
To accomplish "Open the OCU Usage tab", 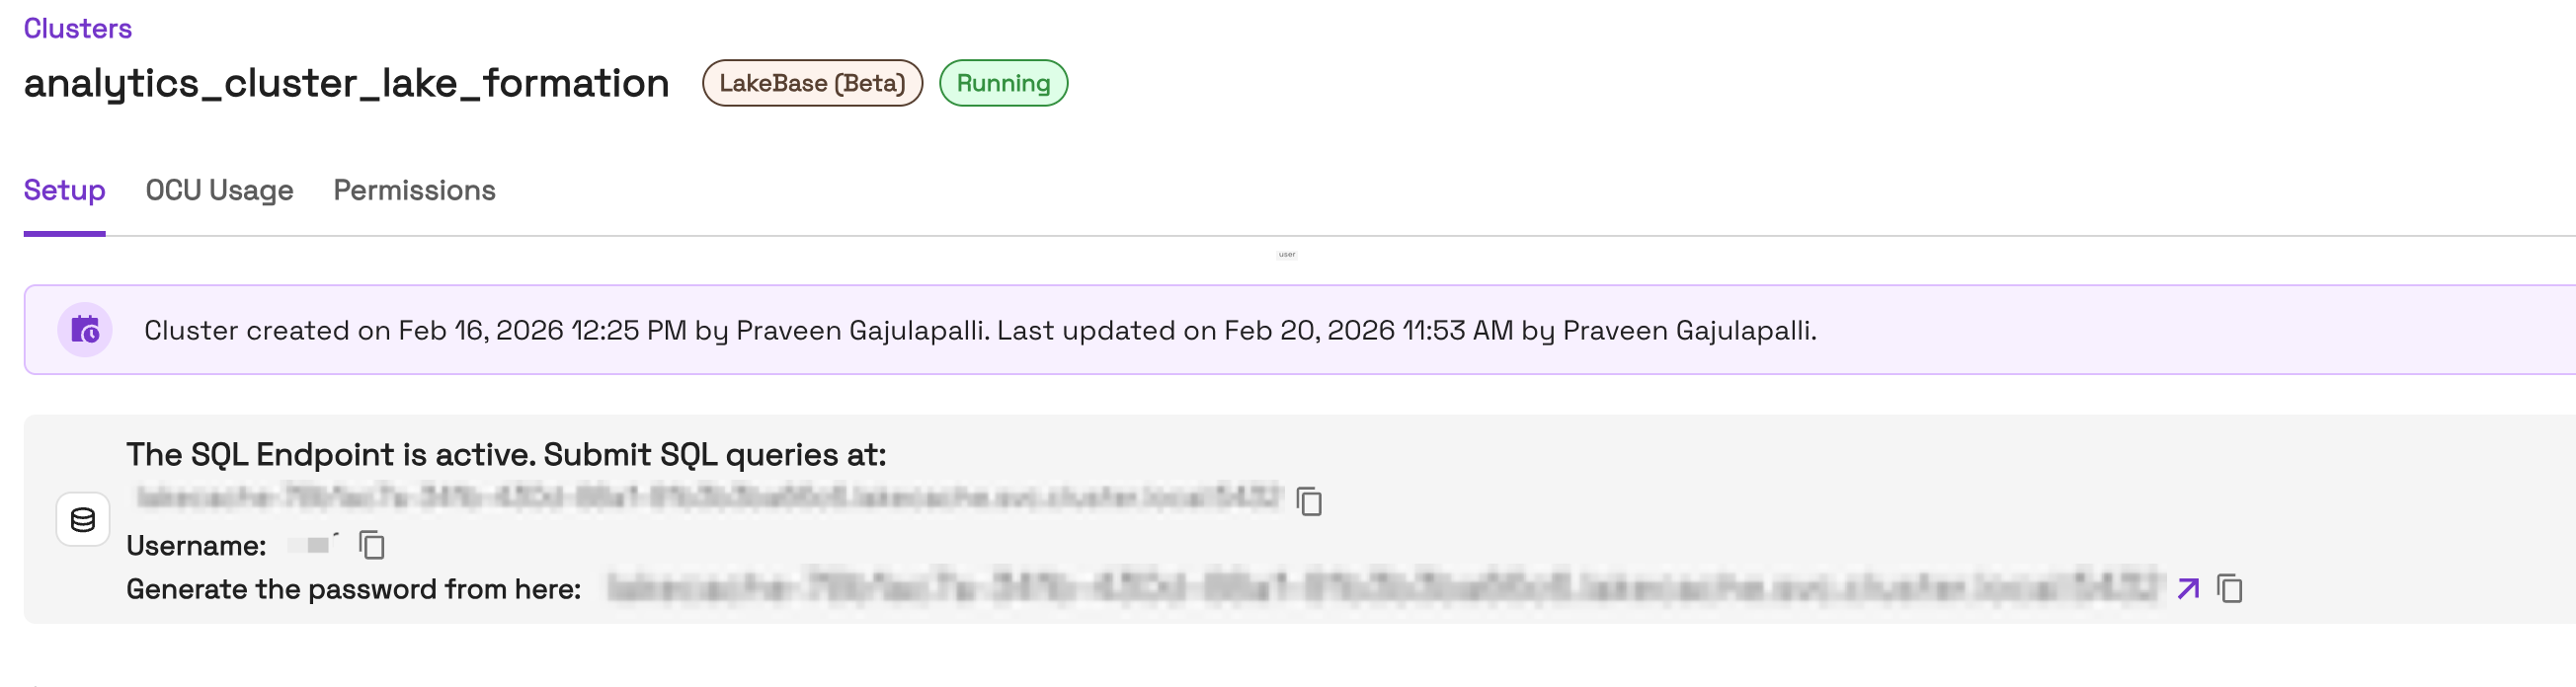I will coord(219,190).
